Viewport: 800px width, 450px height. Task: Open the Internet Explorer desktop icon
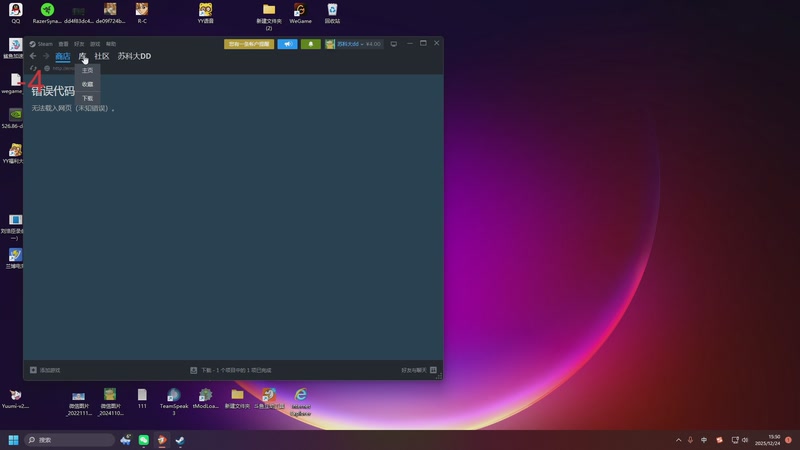coord(301,402)
